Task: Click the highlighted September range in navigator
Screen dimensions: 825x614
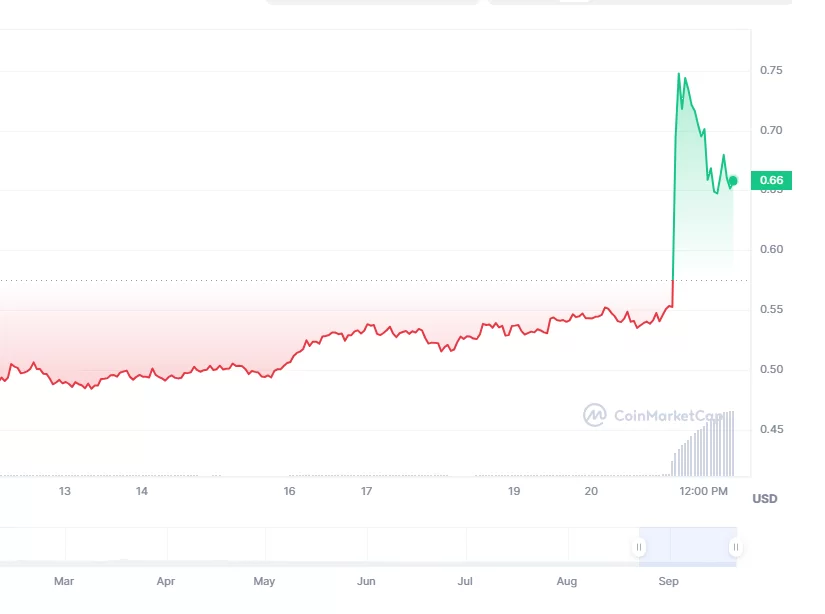Action: [x=687, y=547]
